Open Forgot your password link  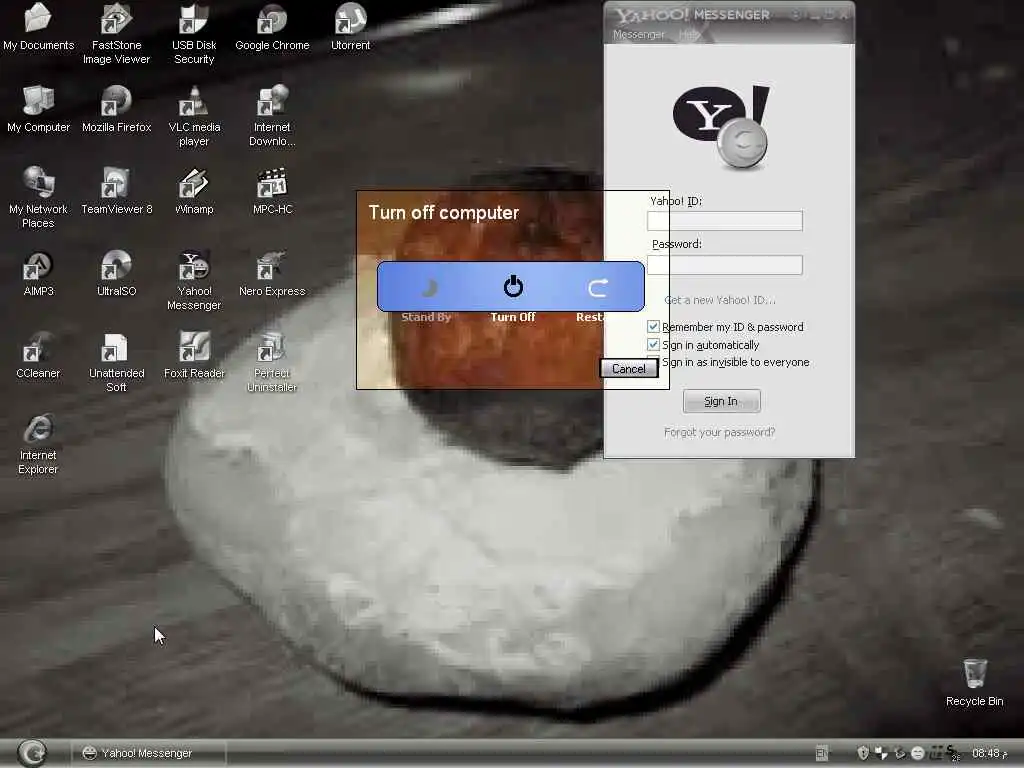pyautogui.click(x=720, y=432)
